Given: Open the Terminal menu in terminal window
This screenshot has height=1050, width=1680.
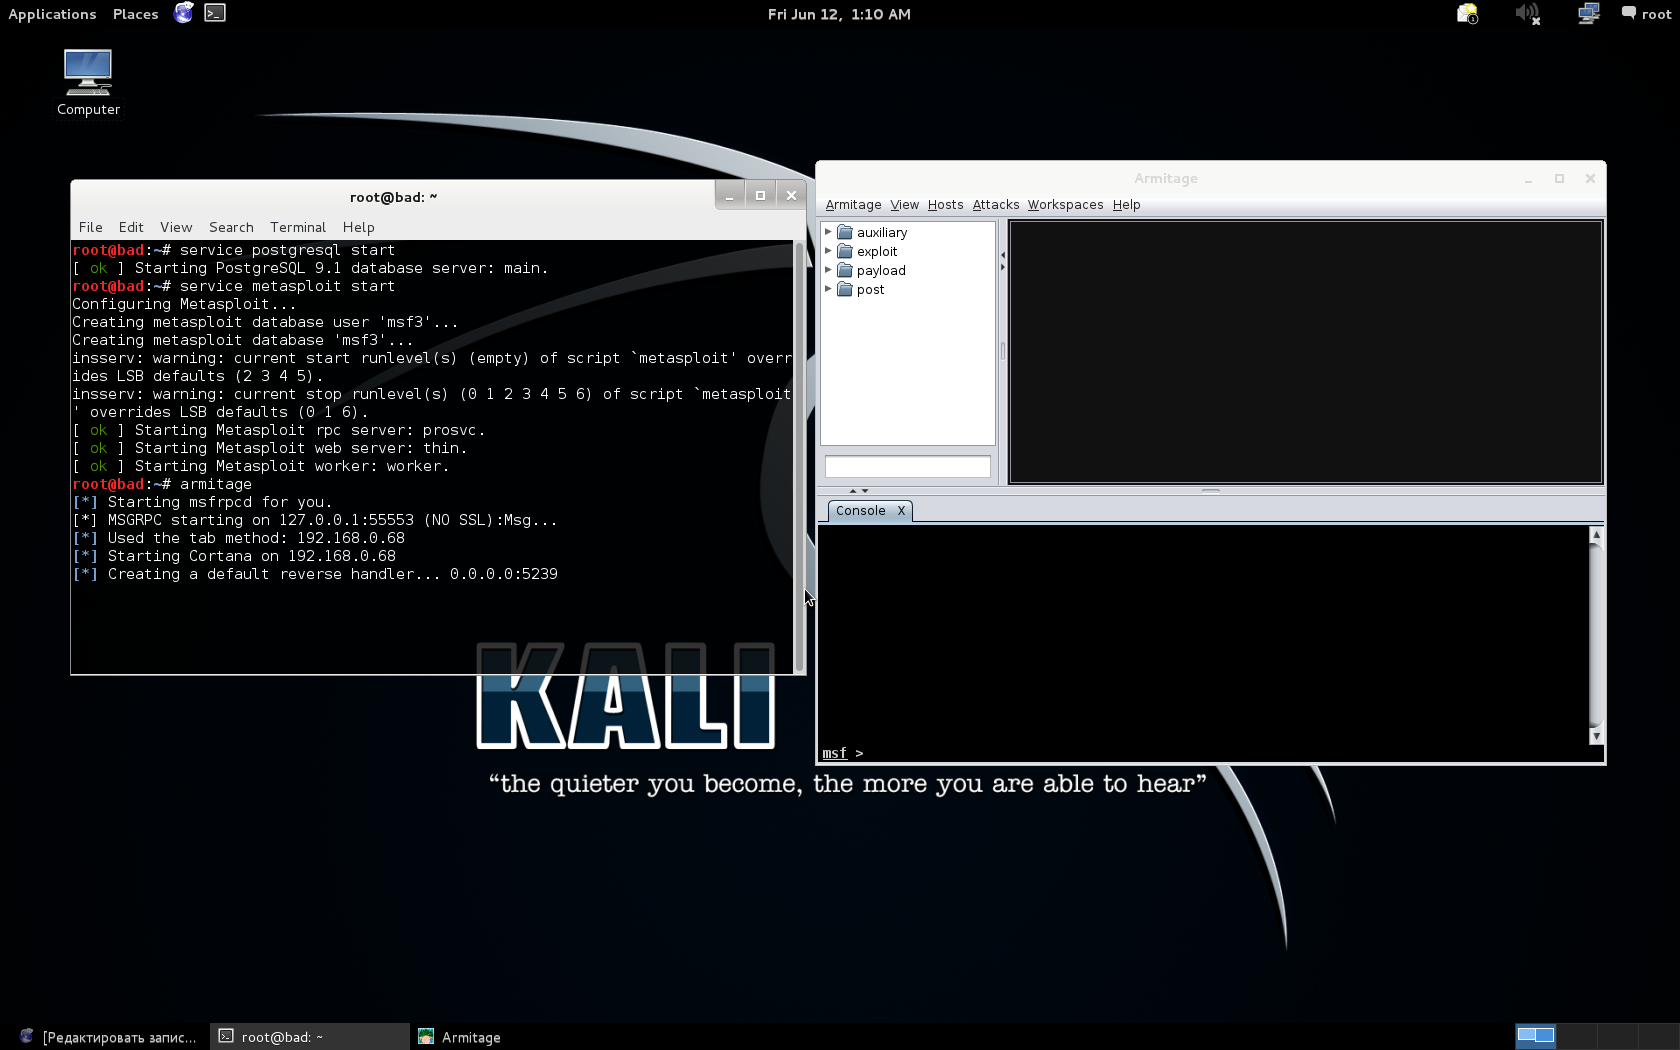Looking at the screenshot, I should 297,227.
